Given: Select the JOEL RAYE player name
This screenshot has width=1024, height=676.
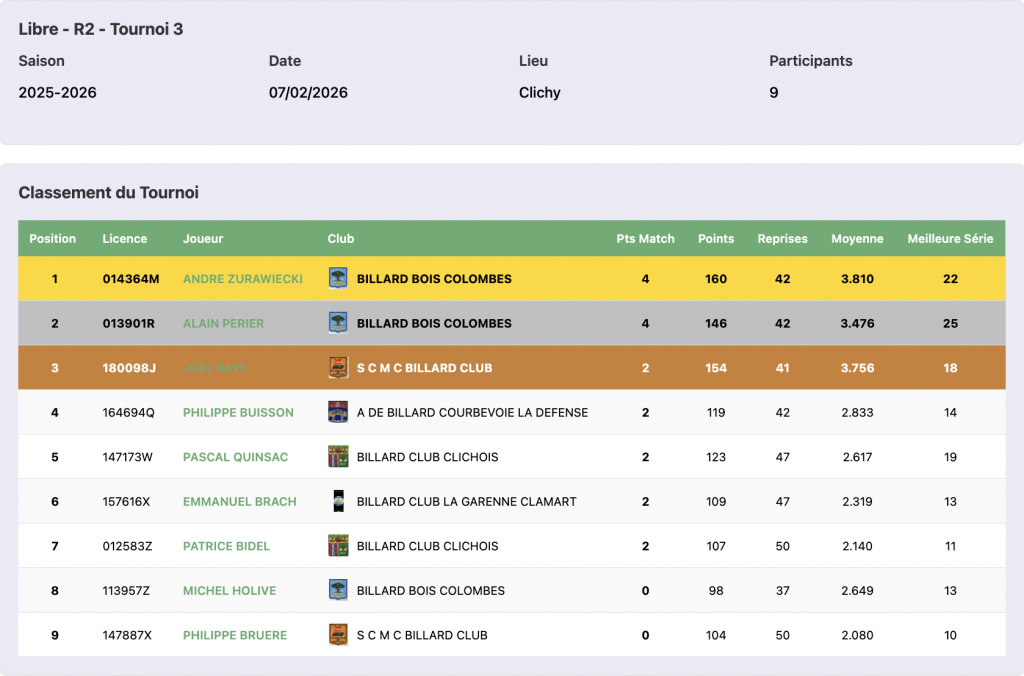Looking at the screenshot, I should [x=215, y=368].
